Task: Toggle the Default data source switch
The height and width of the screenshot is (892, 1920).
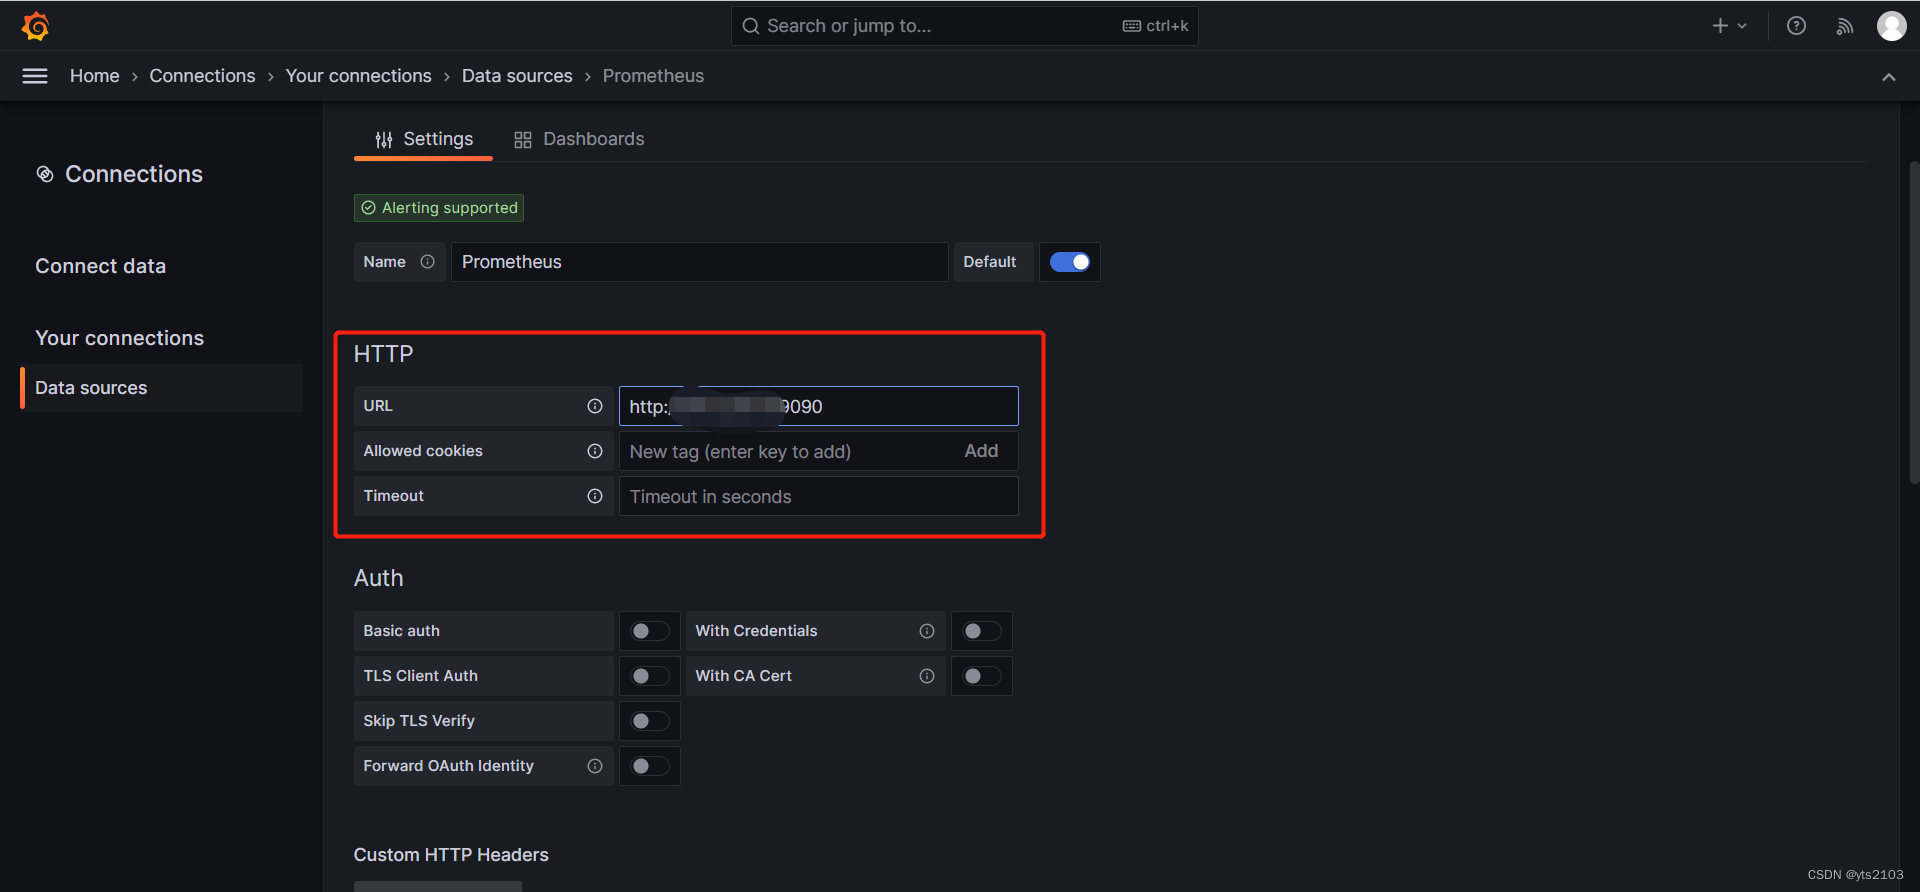Action: tap(1070, 262)
